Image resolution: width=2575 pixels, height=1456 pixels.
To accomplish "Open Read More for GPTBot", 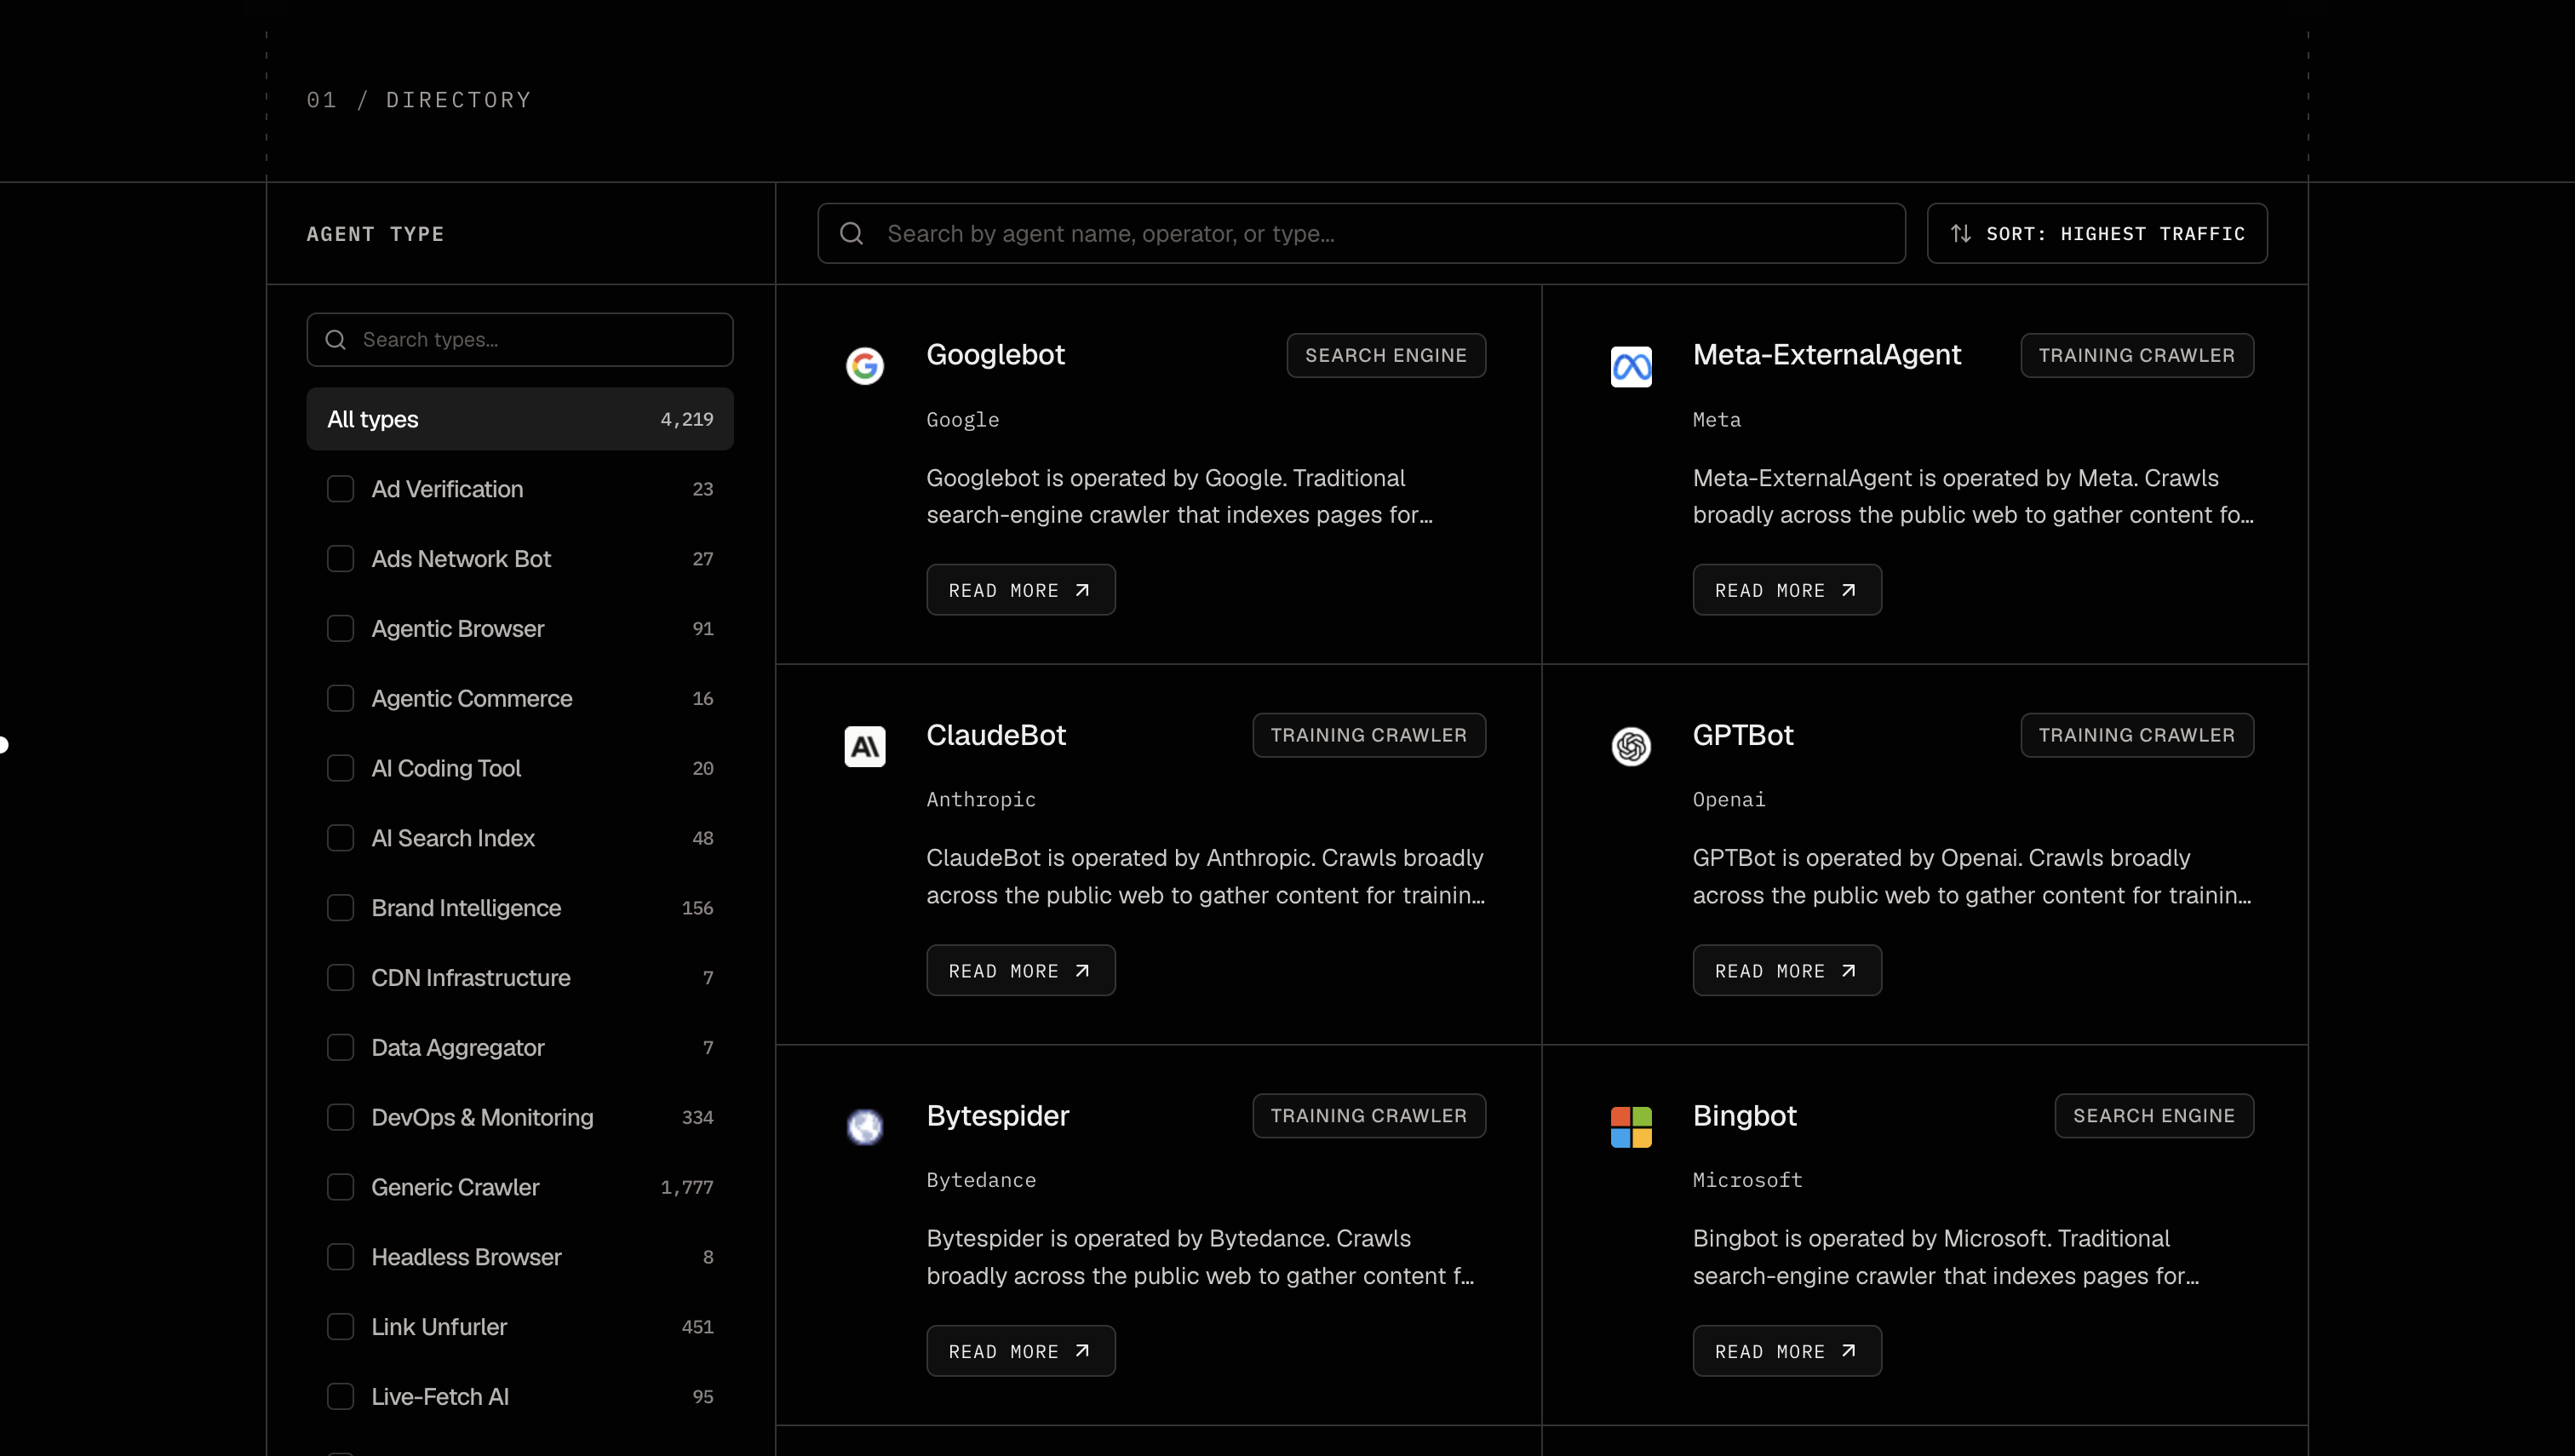I will pos(1786,970).
